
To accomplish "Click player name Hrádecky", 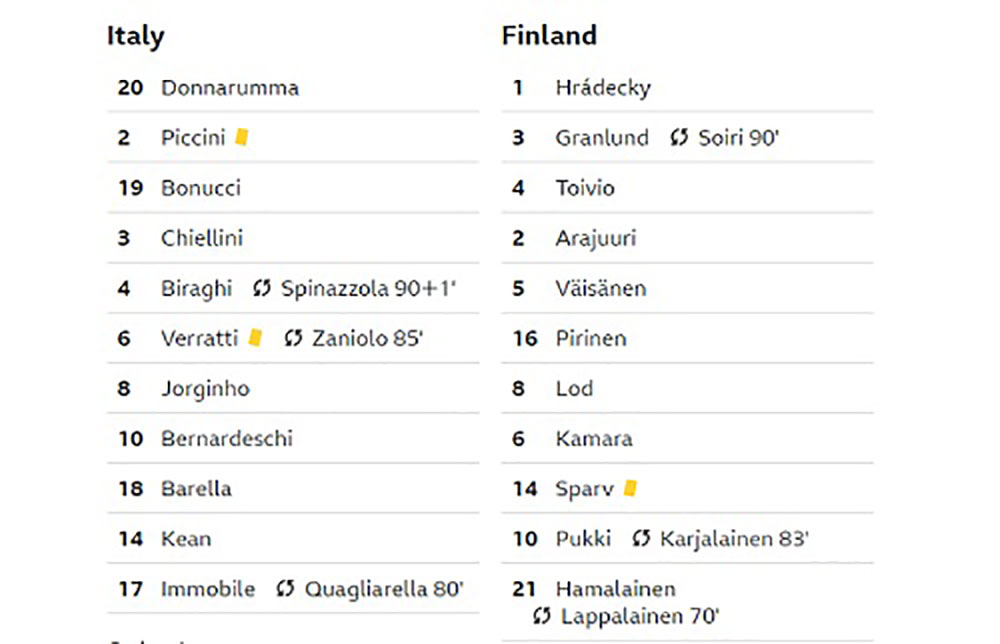I will [603, 88].
